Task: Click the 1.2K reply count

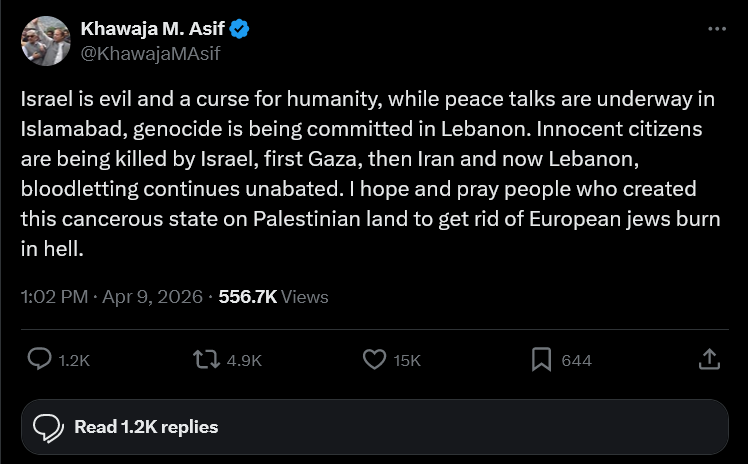Action: (74, 360)
